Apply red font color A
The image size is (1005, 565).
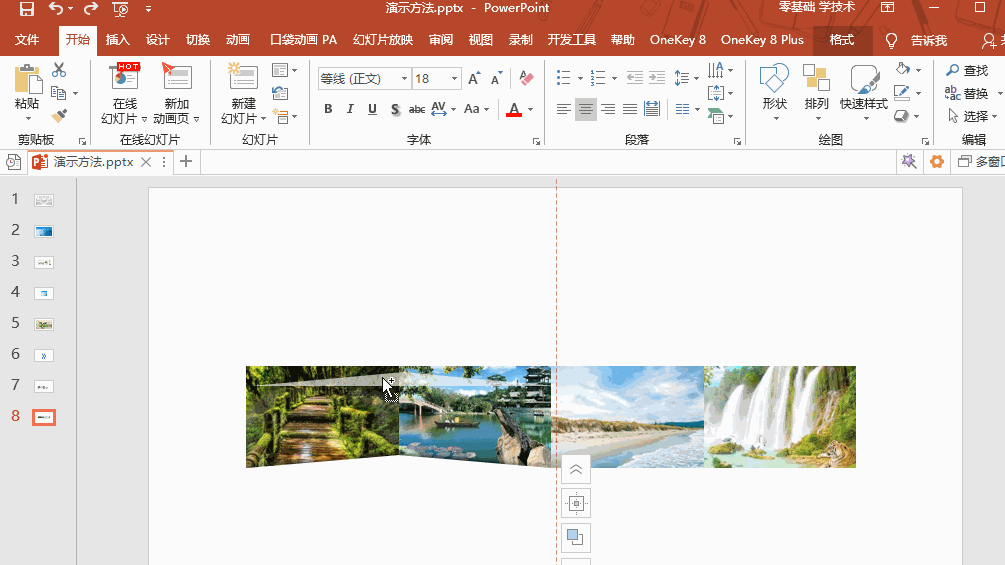coord(514,110)
